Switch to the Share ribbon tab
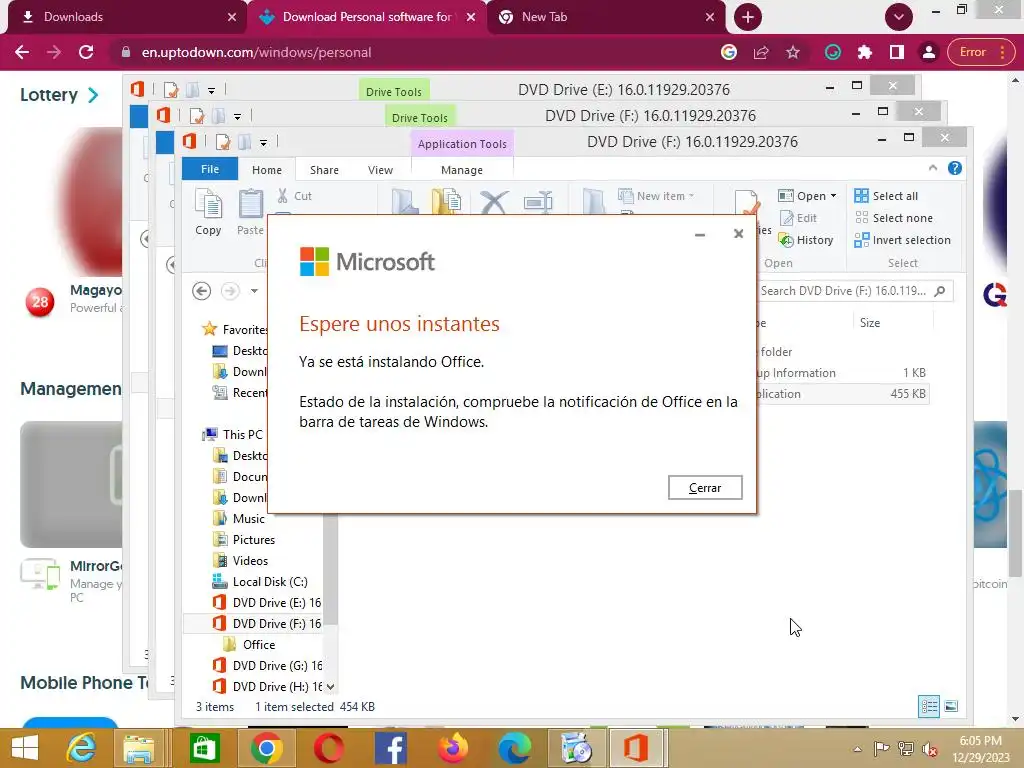The width and height of the screenshot is (1024, 768). click(324, 170)
